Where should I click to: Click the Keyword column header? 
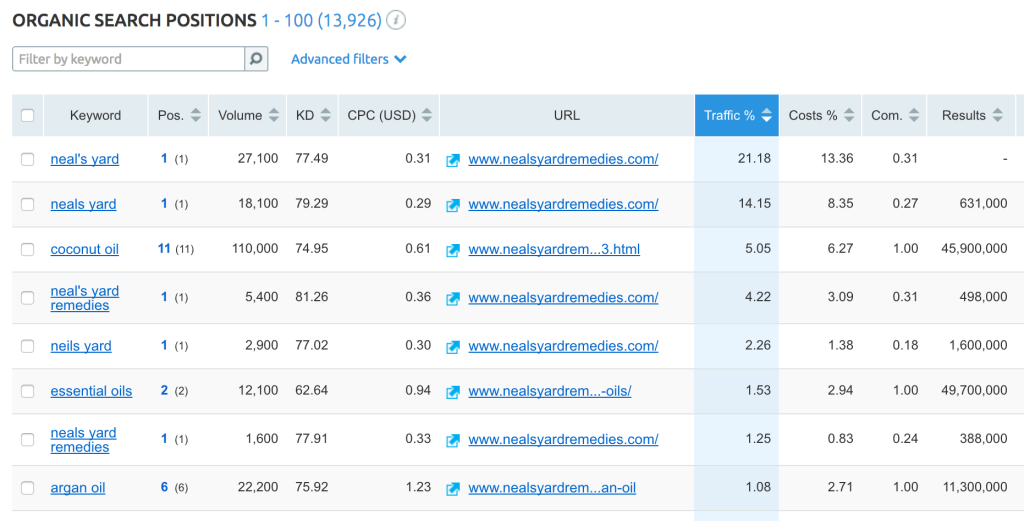click(x=95, y=116)
